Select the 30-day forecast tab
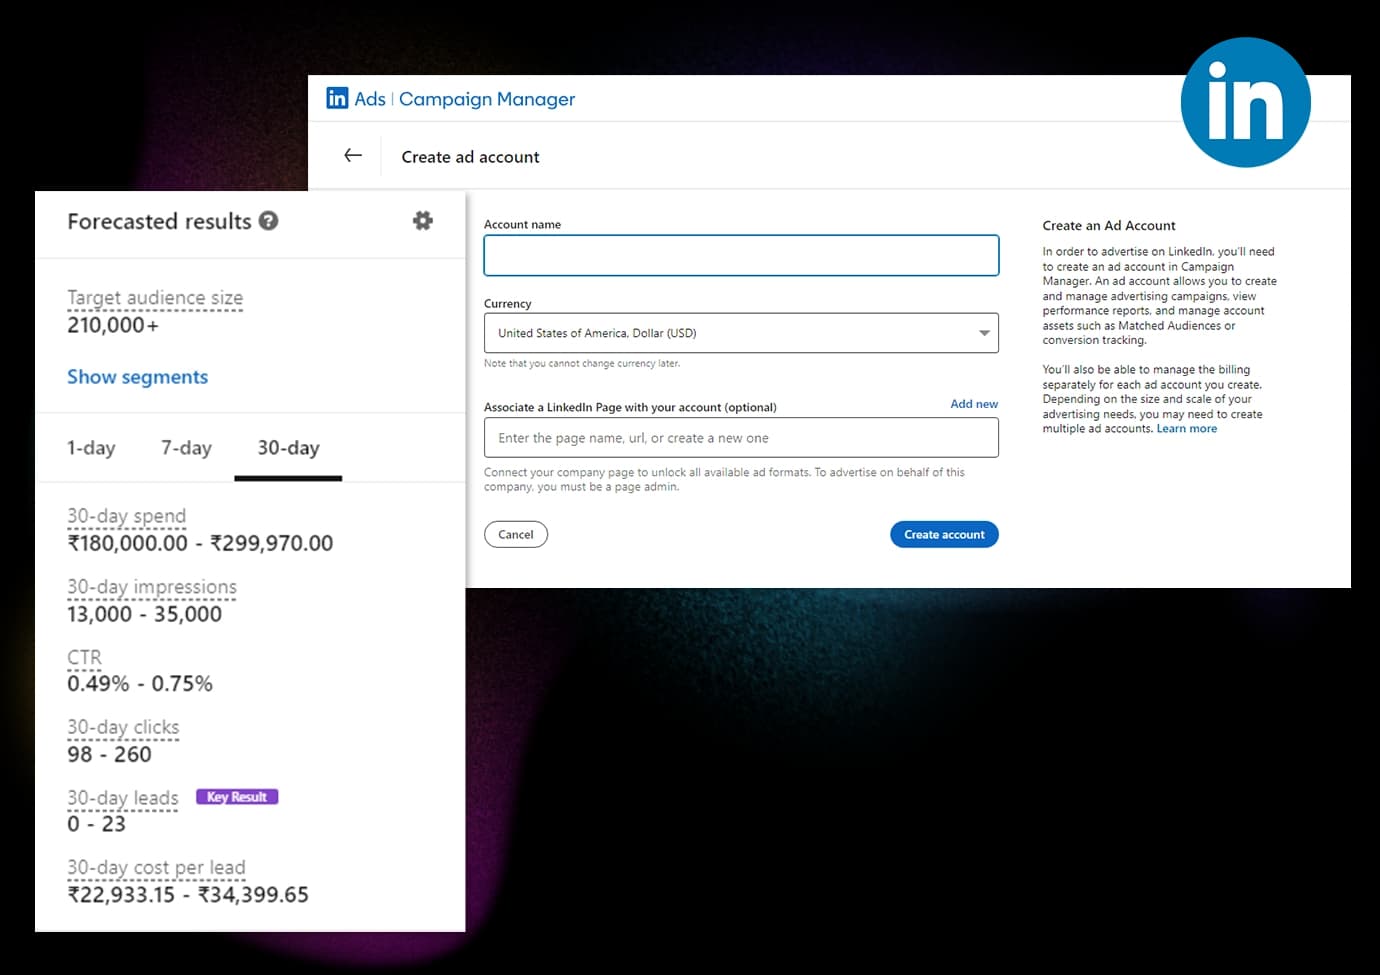Viewport: 1380px width, 975px height. coord(288,448)
